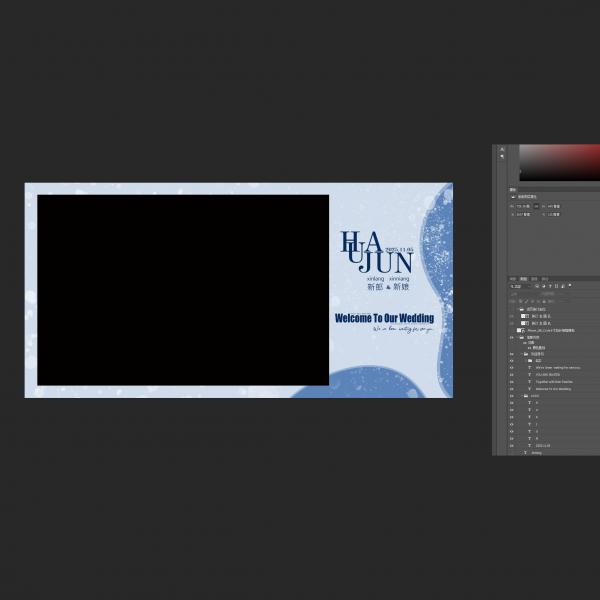The width and height of the screenshot is (600, 600).
Task: Click the 'Welcome To Our Wedding' text on canvas
Action: 384,318
